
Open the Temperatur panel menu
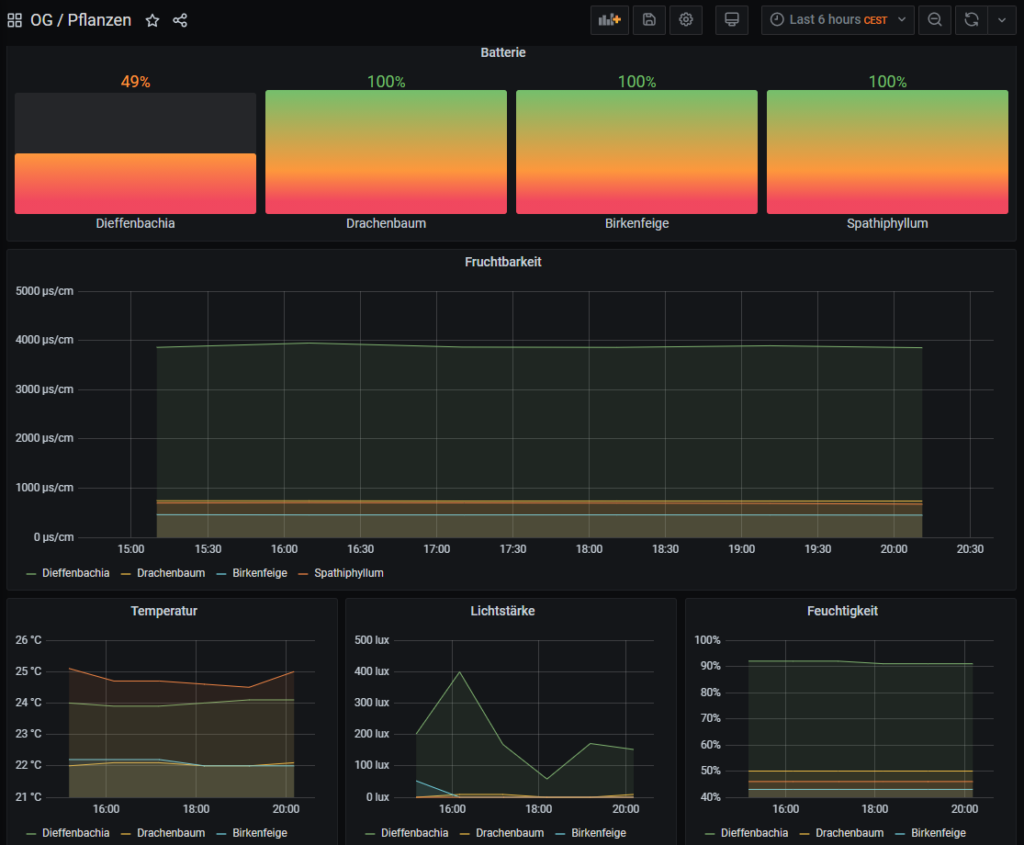(164, 610)
